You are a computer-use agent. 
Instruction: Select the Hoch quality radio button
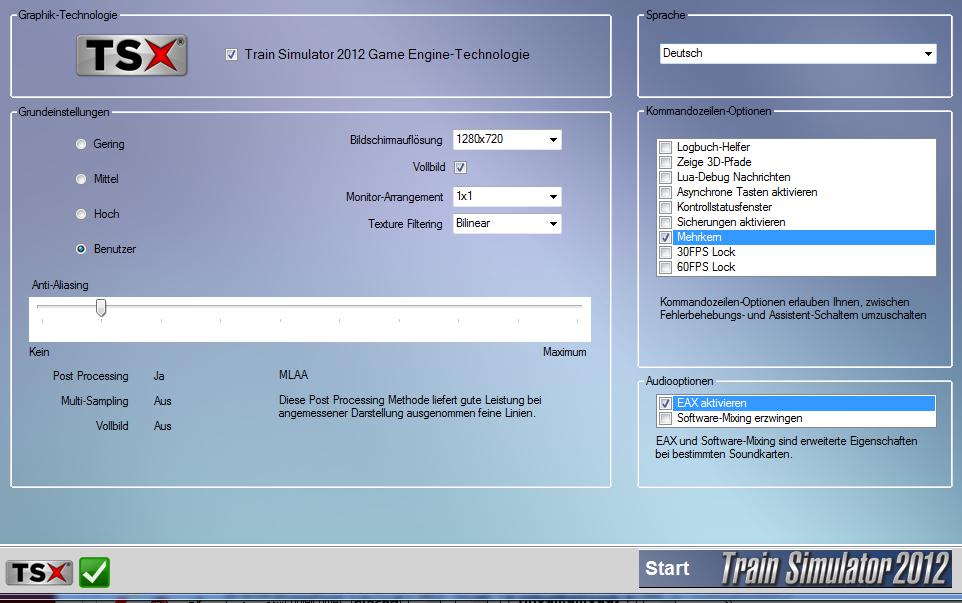point(81,214)
